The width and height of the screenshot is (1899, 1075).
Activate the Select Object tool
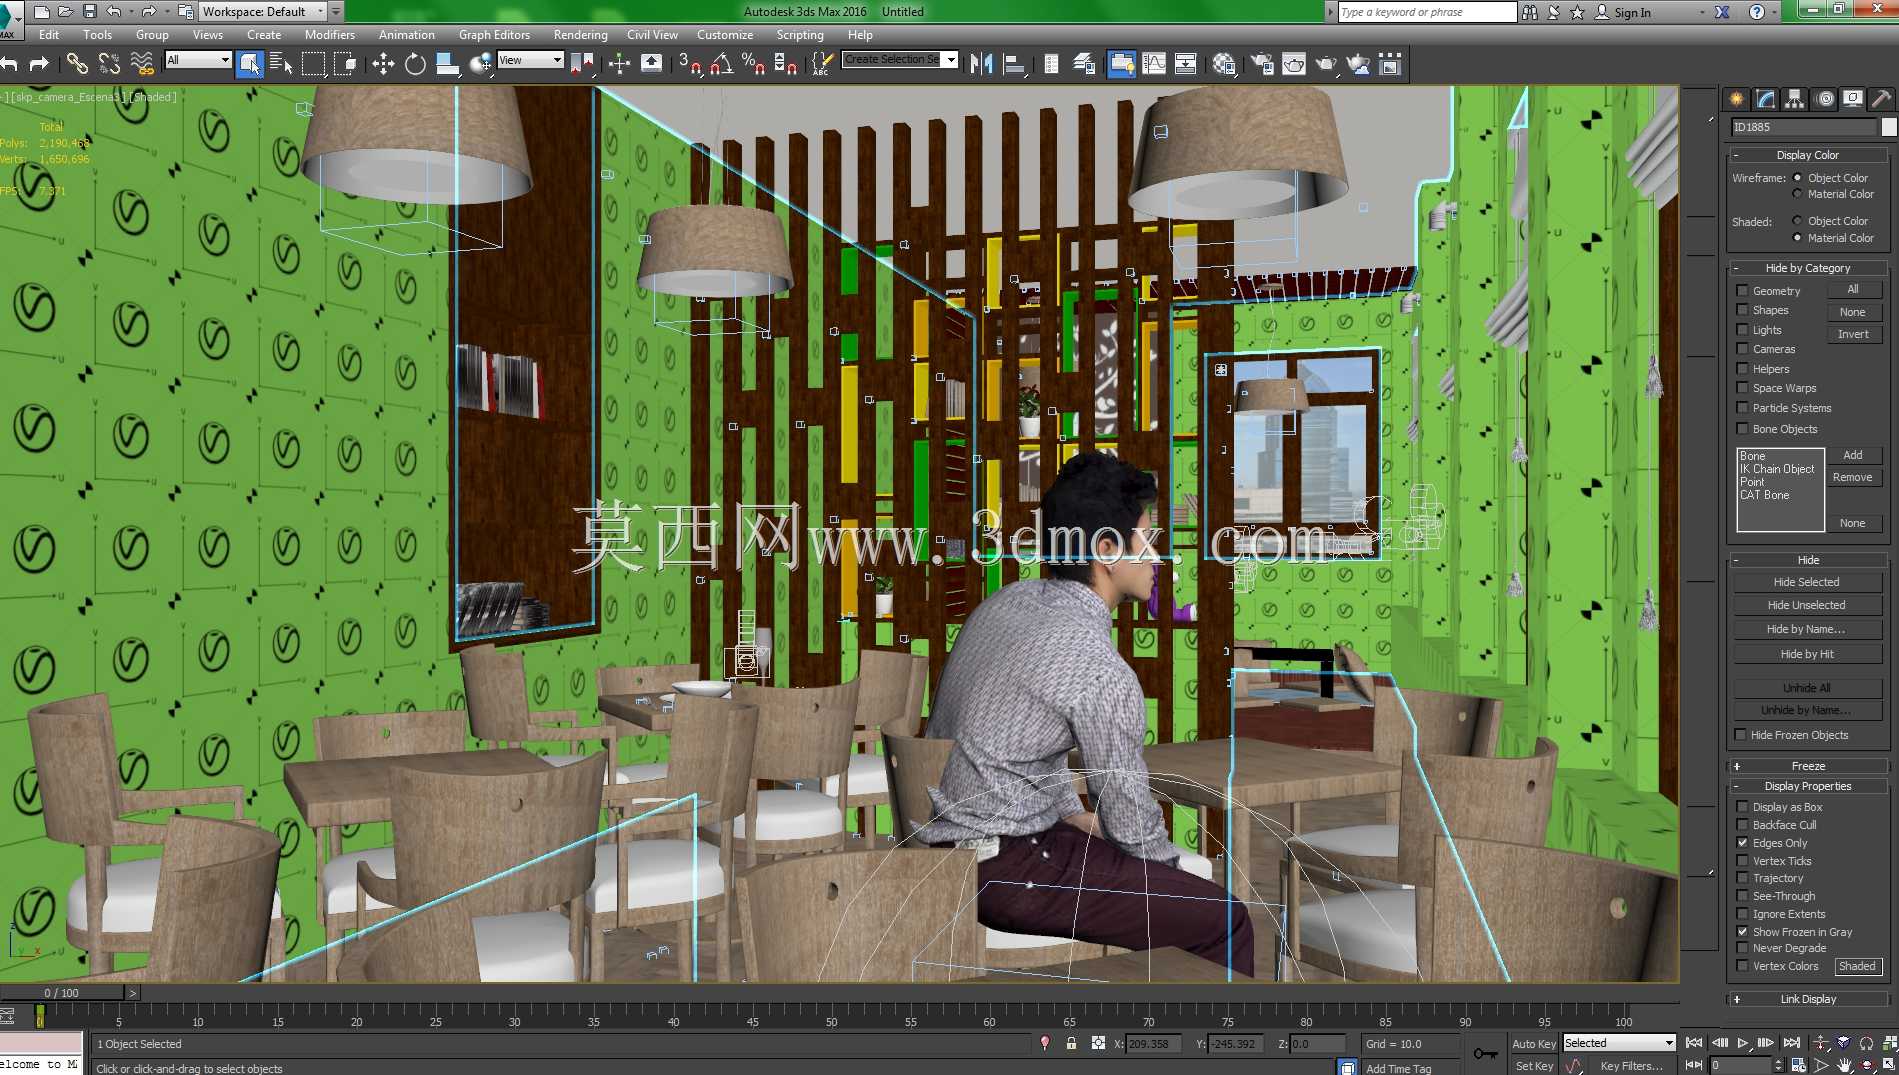tap(250, 64)
